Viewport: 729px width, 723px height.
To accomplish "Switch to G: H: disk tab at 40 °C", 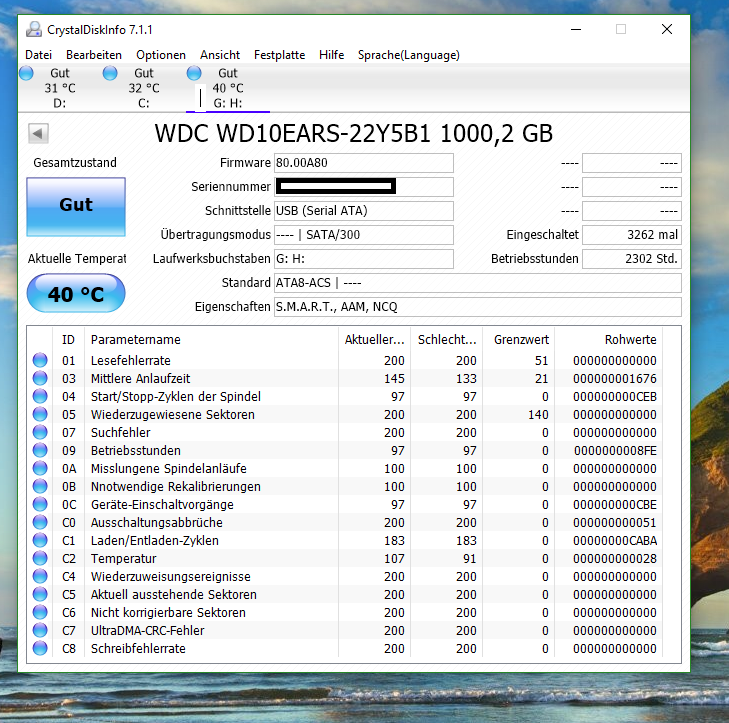I will pos(228,88).
